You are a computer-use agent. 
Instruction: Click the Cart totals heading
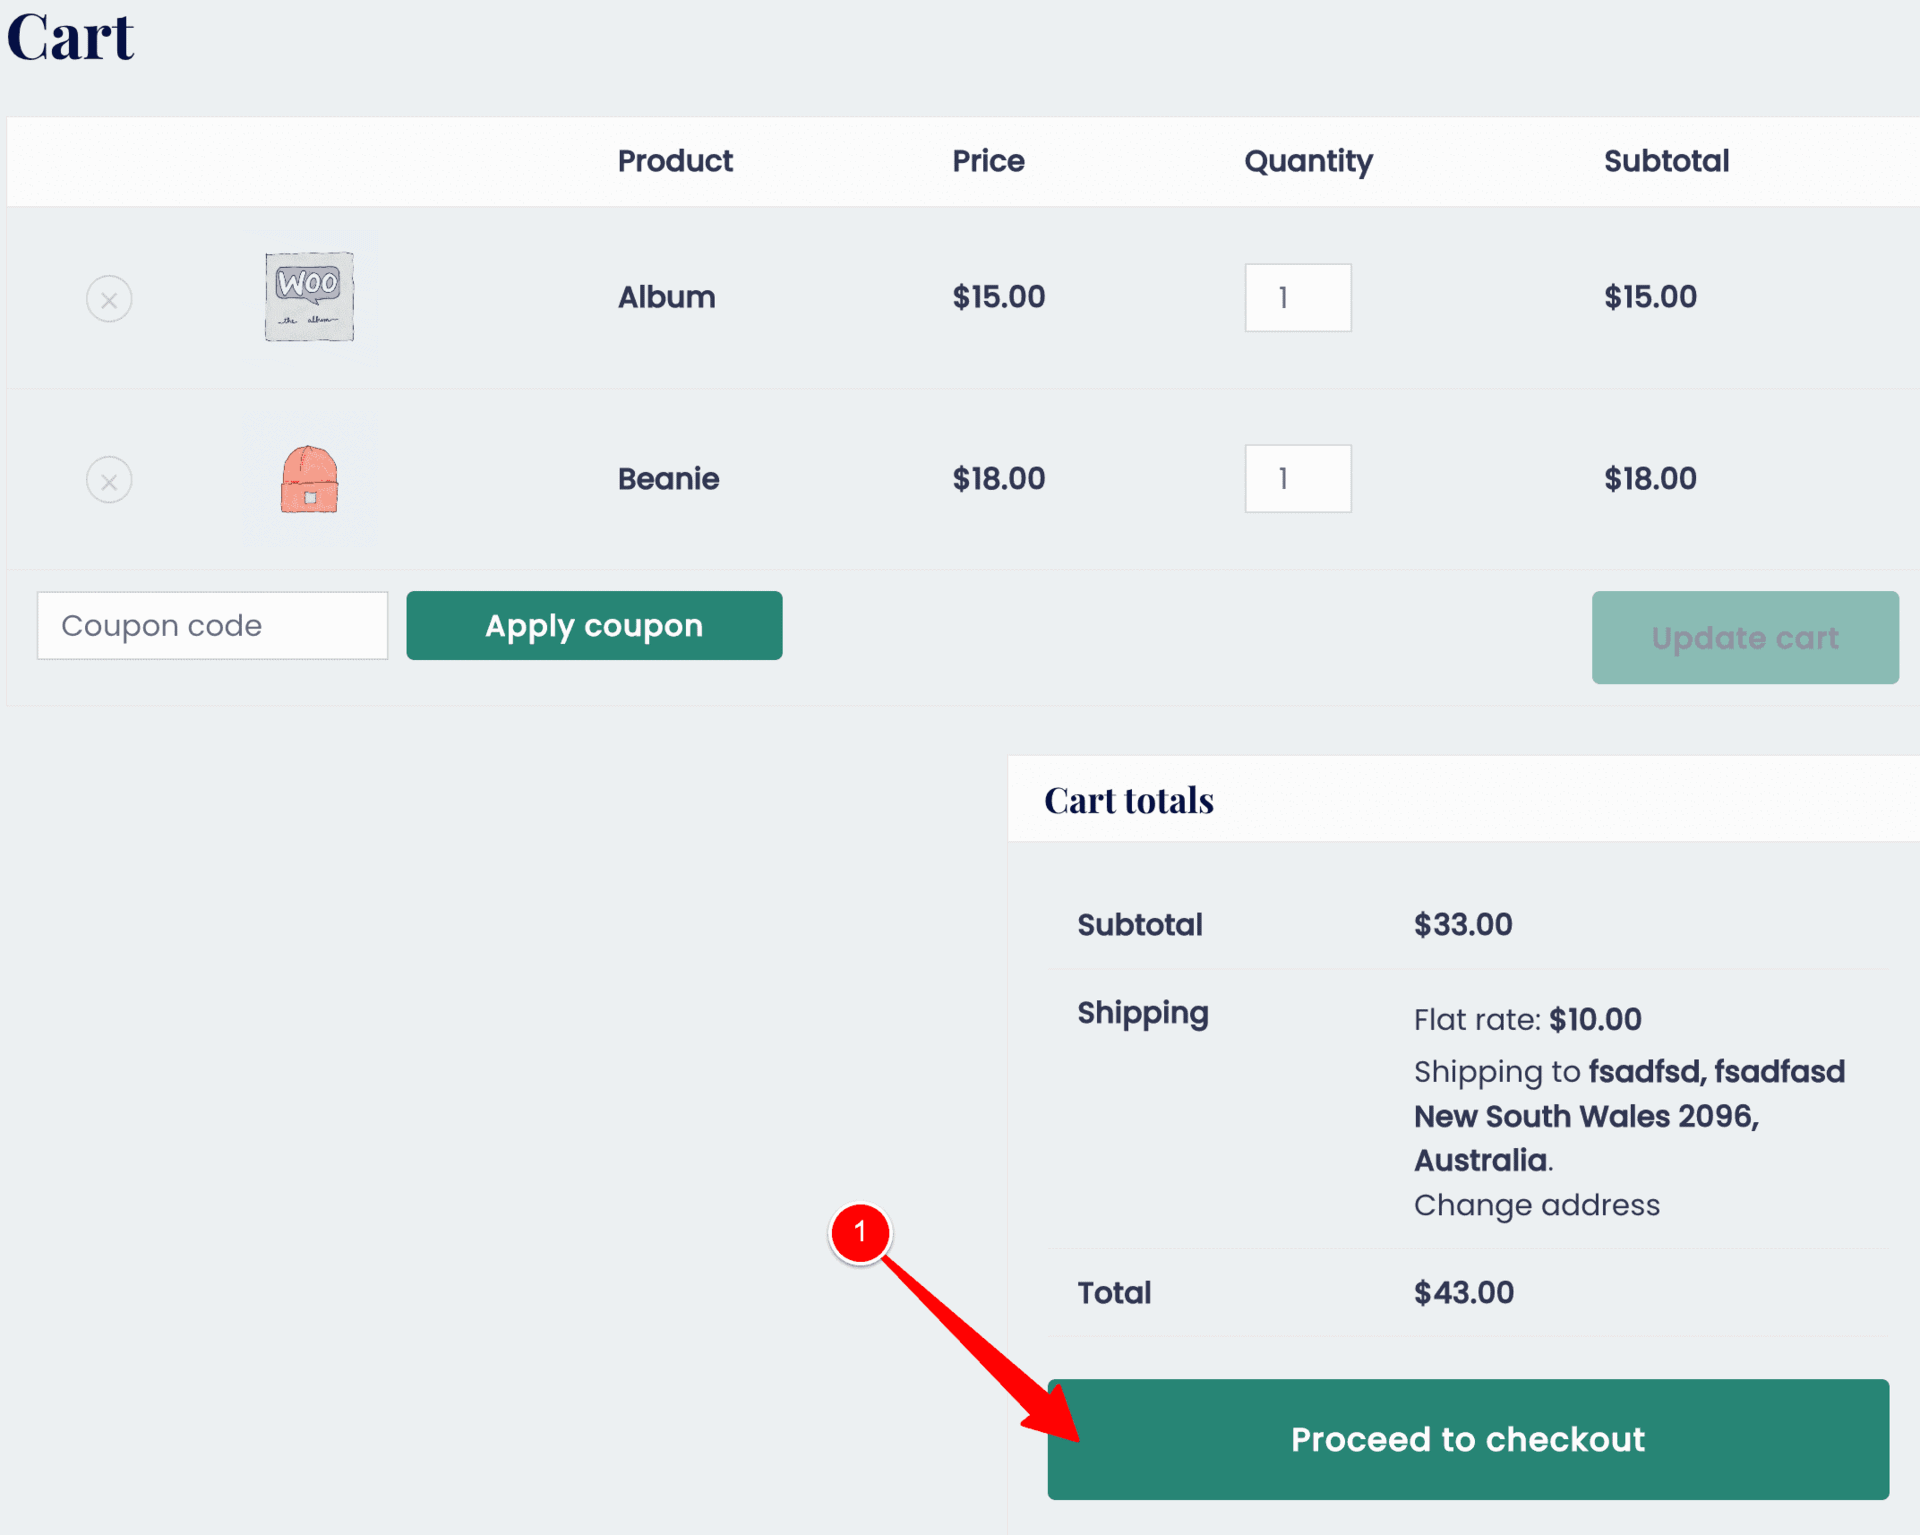pos(1129,800)
